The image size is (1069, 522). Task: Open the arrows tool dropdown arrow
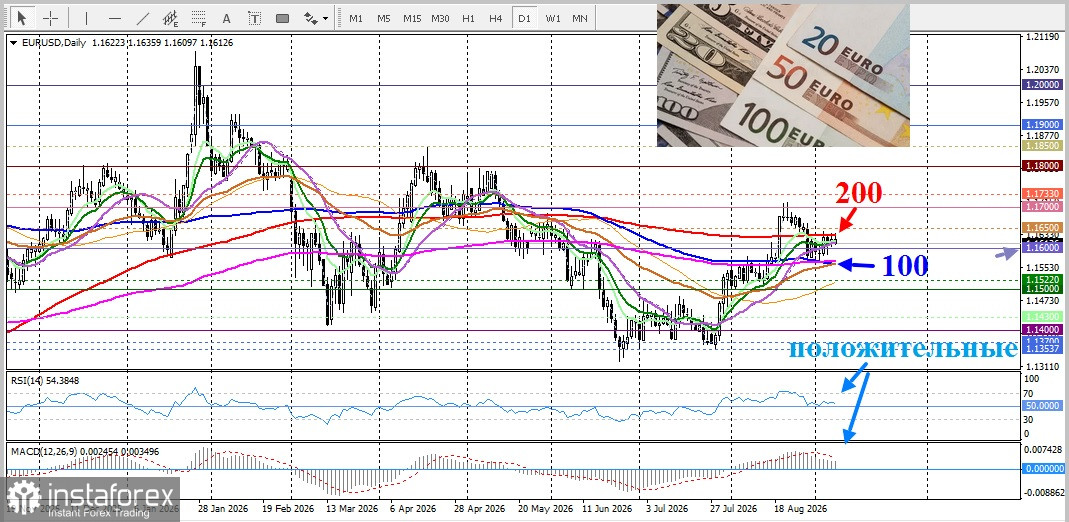click(326, 18)
